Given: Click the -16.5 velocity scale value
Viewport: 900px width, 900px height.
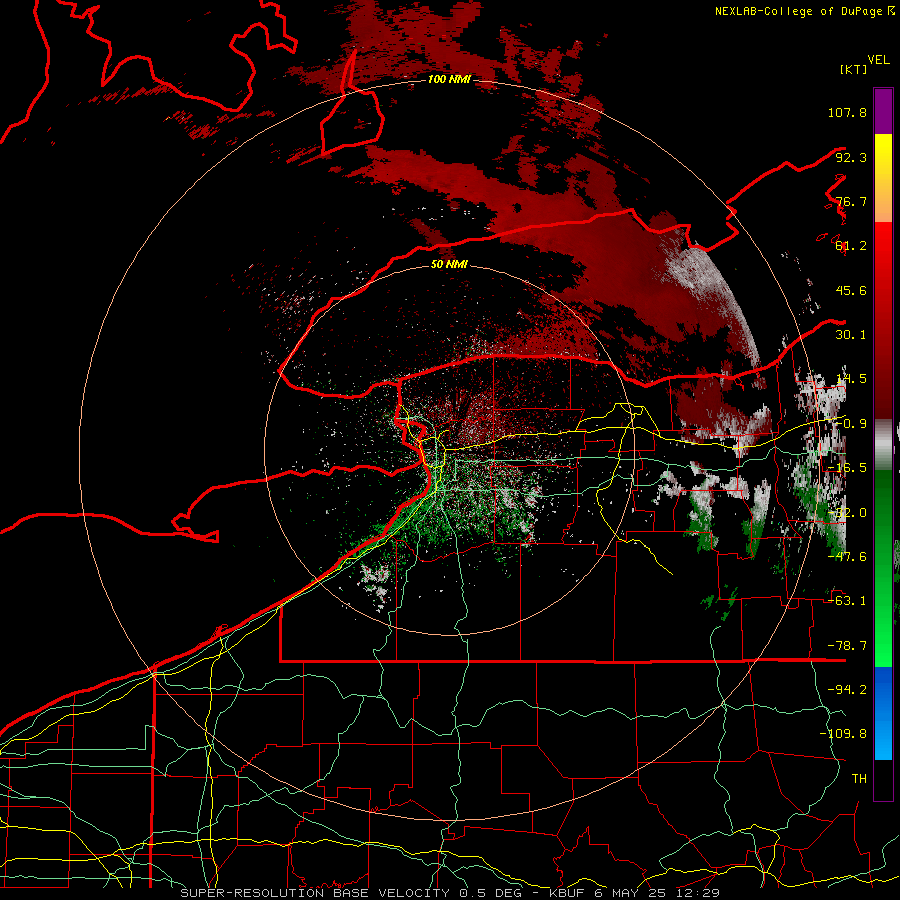Looking at the screenshot, I should pyautogui.click(x=847, y=468).
